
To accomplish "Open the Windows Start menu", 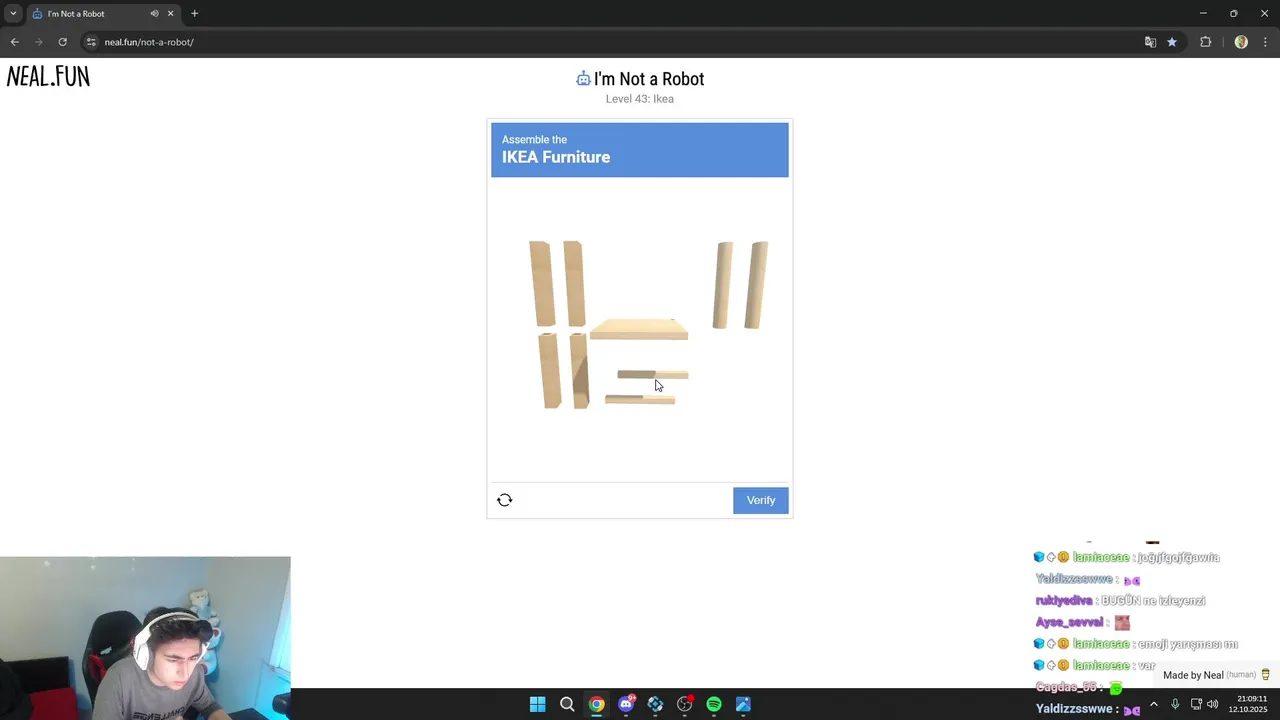I will (x=537, y=704).
